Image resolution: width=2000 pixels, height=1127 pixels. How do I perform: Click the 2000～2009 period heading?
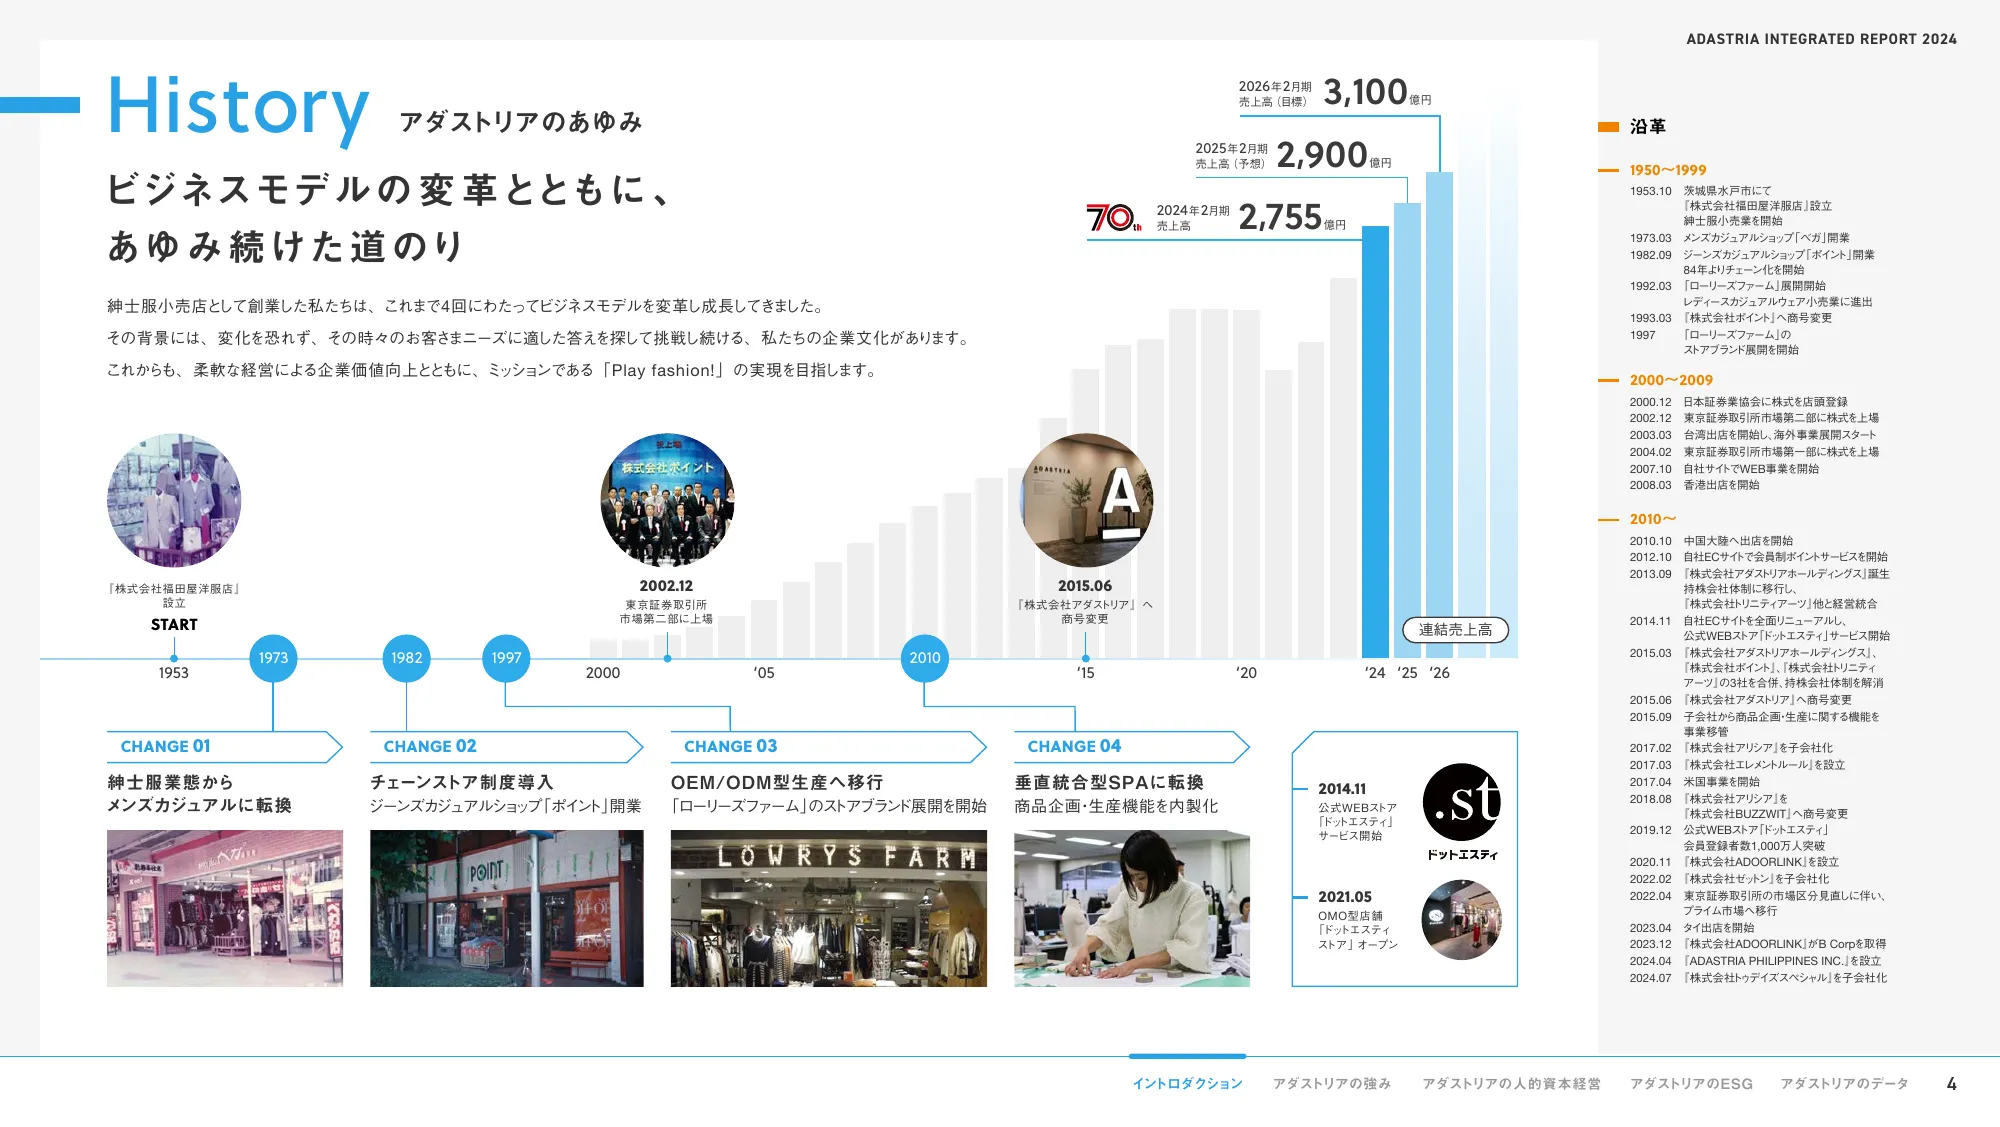tap(1671, 380)
